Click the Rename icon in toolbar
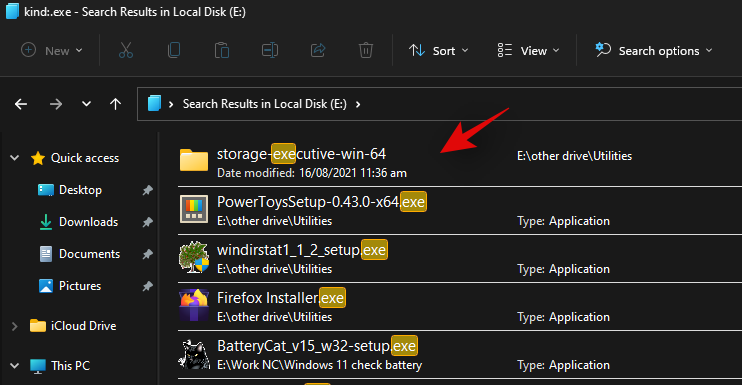 click(x=270, y=50)
